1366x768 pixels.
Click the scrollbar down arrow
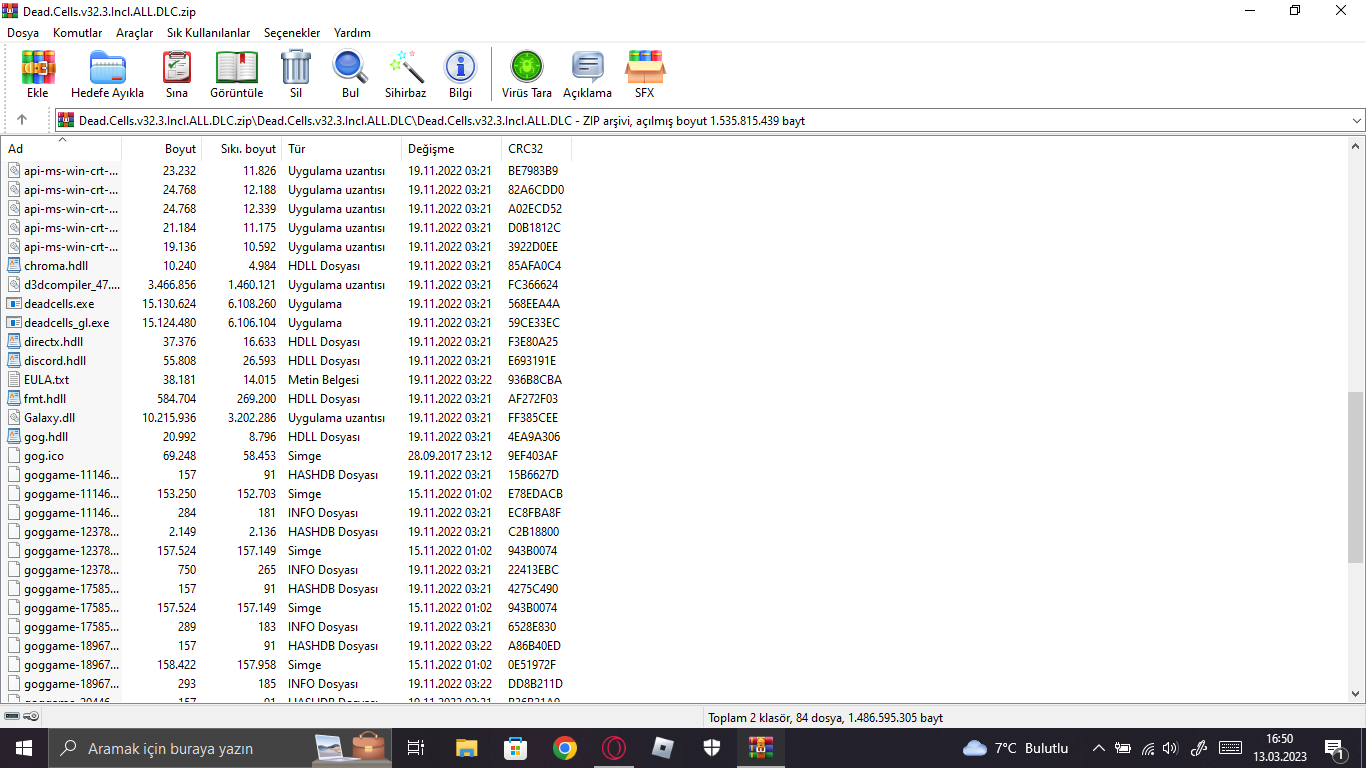point(1356,693)
